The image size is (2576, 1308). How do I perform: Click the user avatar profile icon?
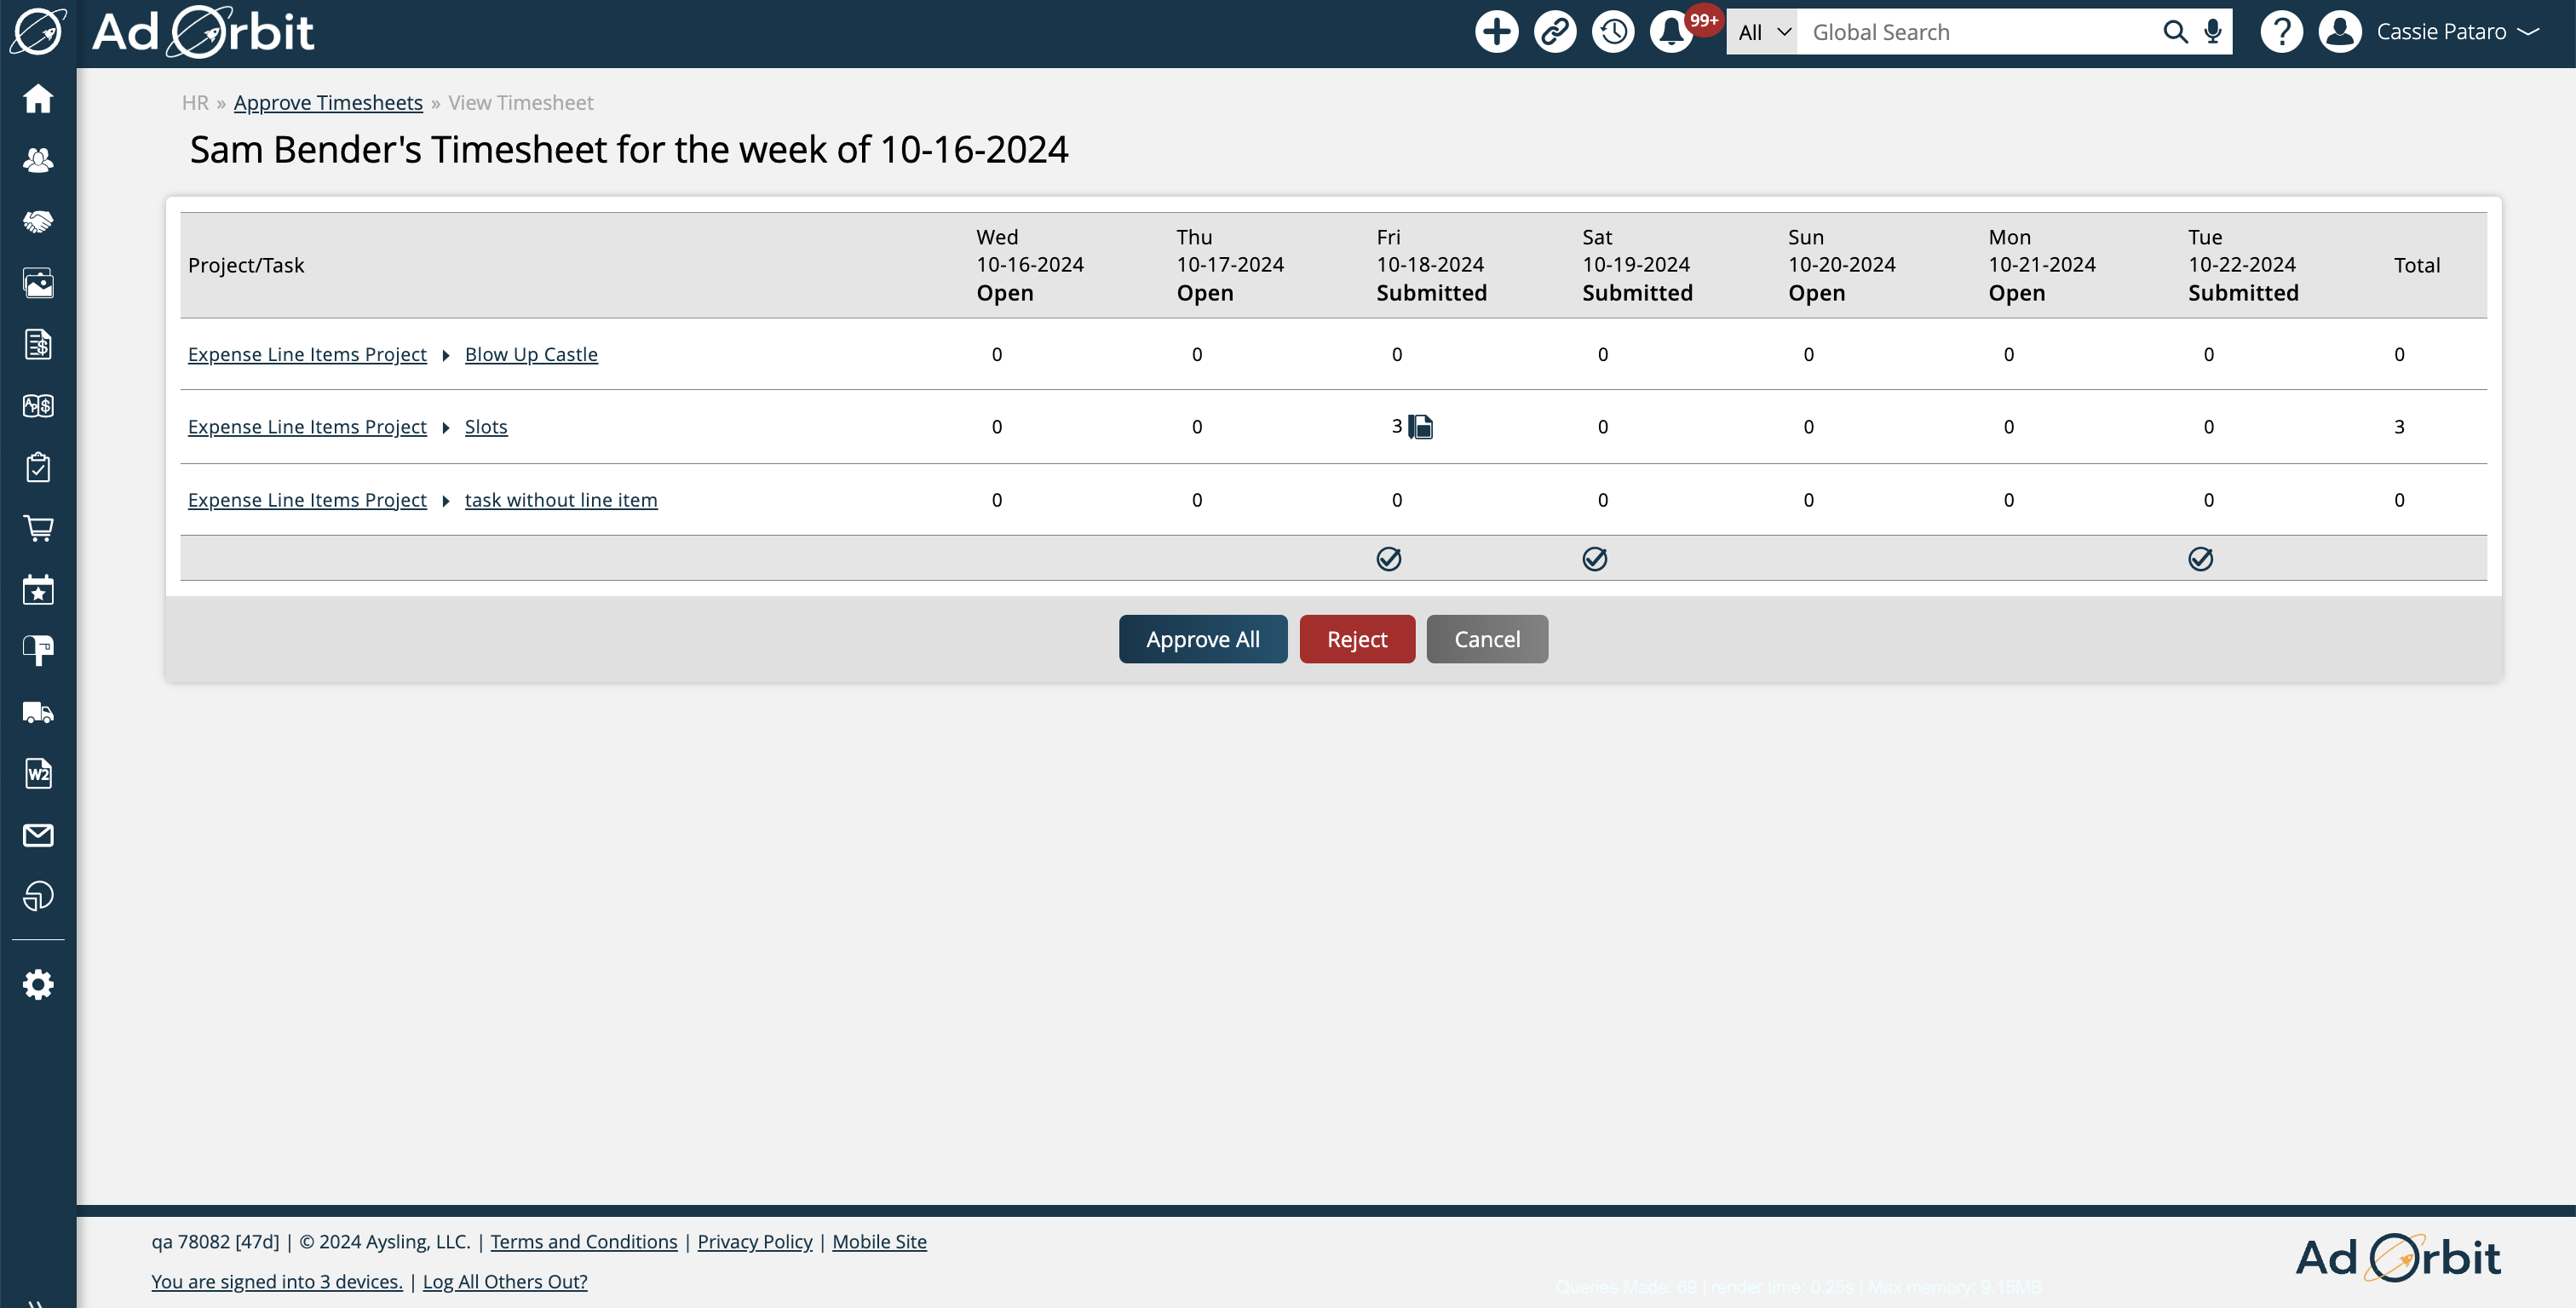click(x=2339, y=32)
